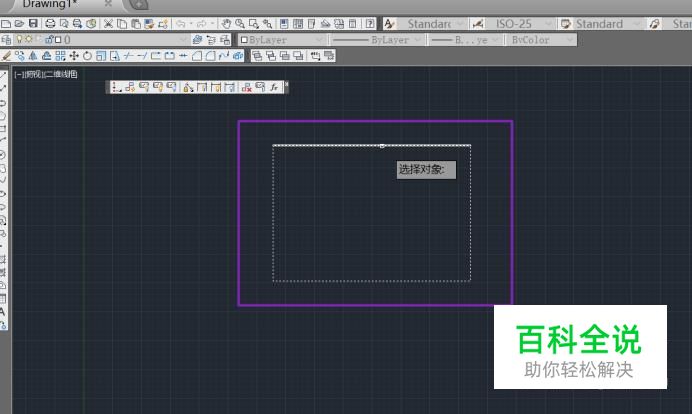
Task: Close the floating parametric toolbar
Action: pyautogui.click(x=286, y=84)
